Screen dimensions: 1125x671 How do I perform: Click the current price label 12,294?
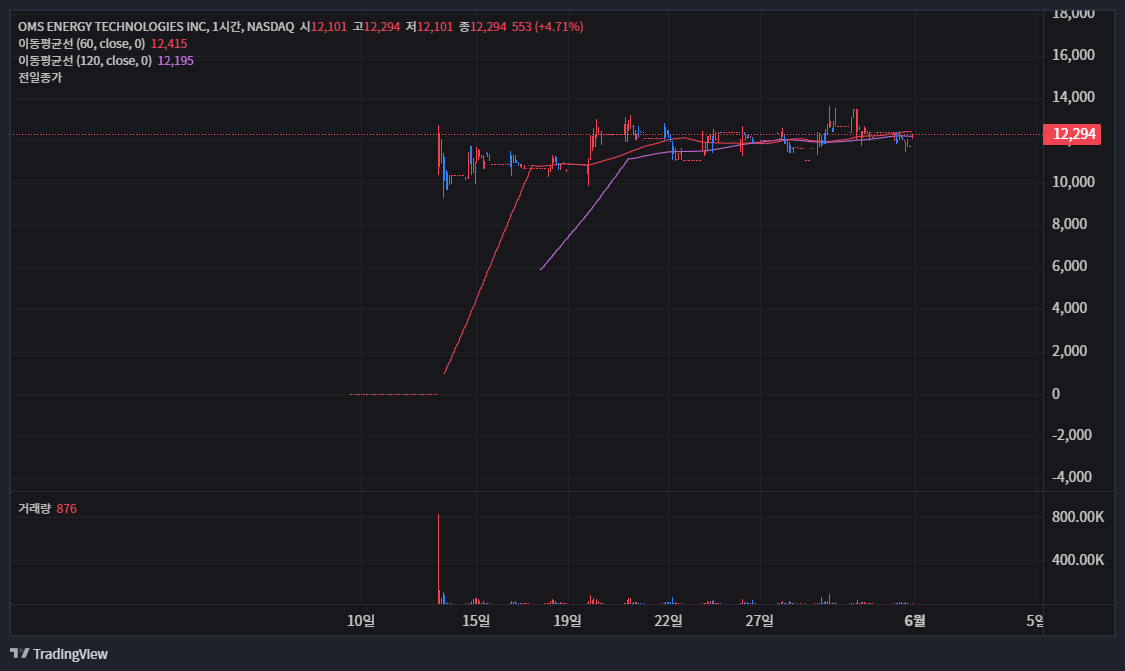1073,134
